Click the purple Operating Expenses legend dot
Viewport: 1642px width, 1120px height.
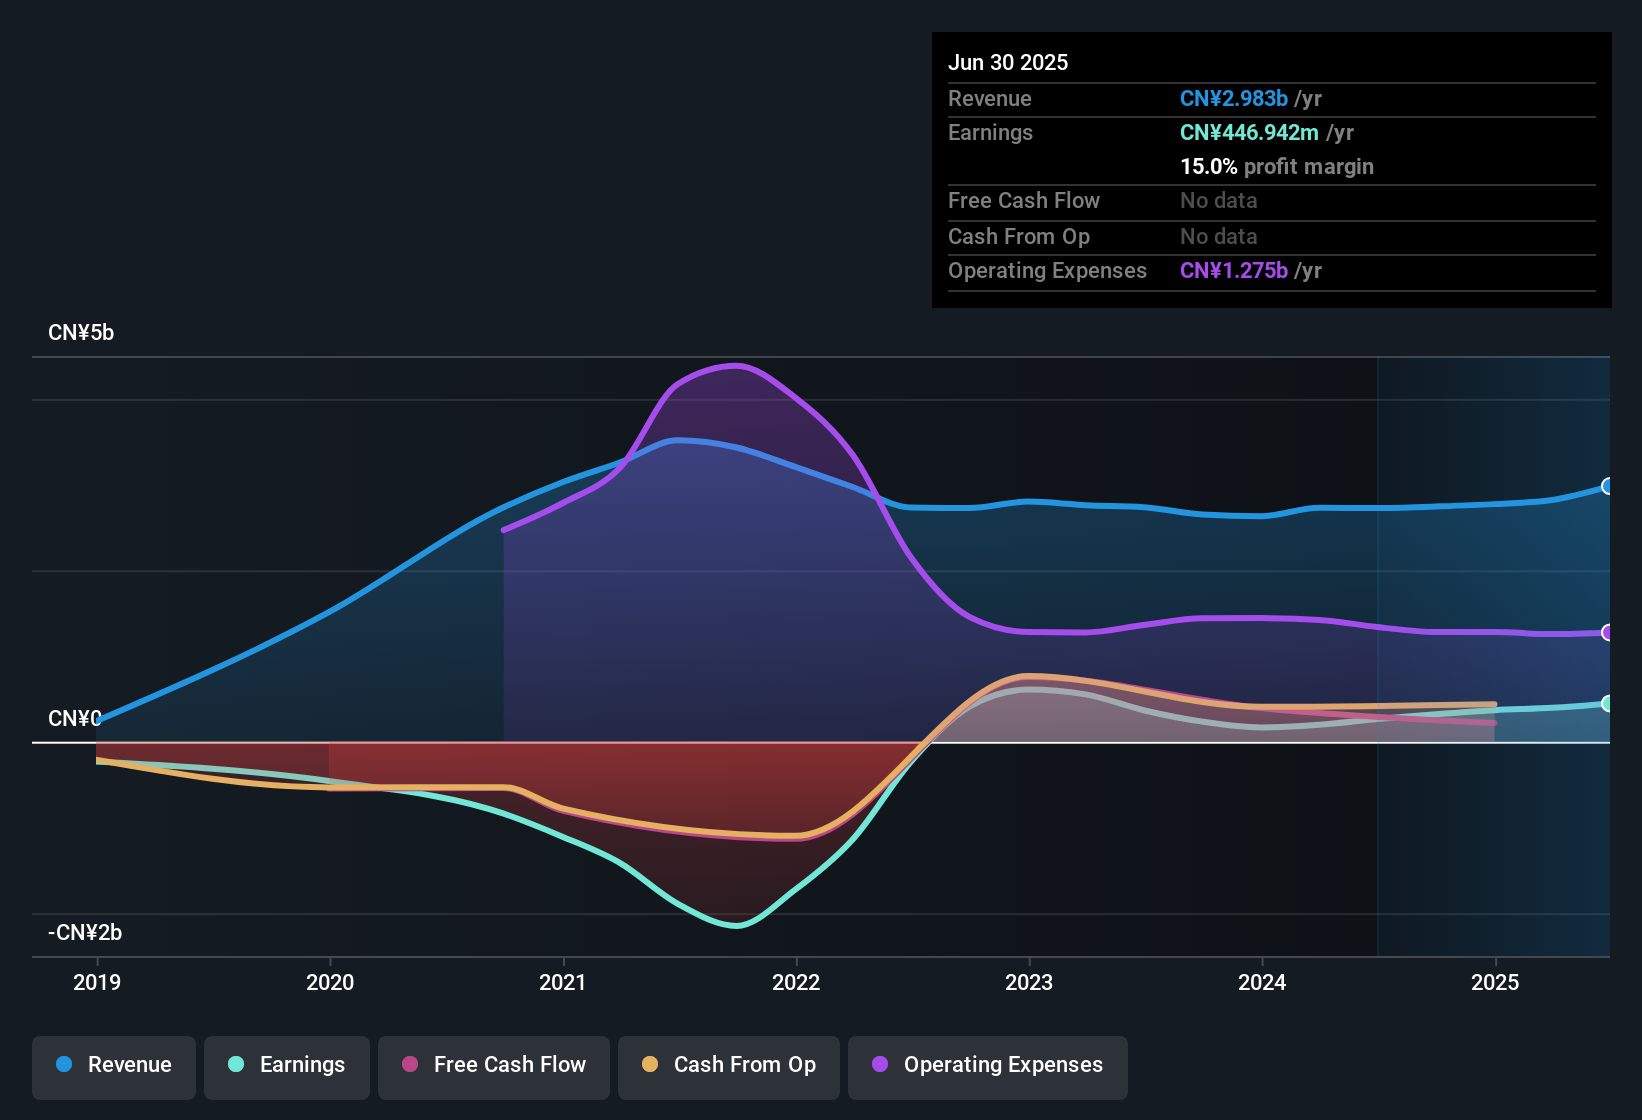pos(879,1065)
